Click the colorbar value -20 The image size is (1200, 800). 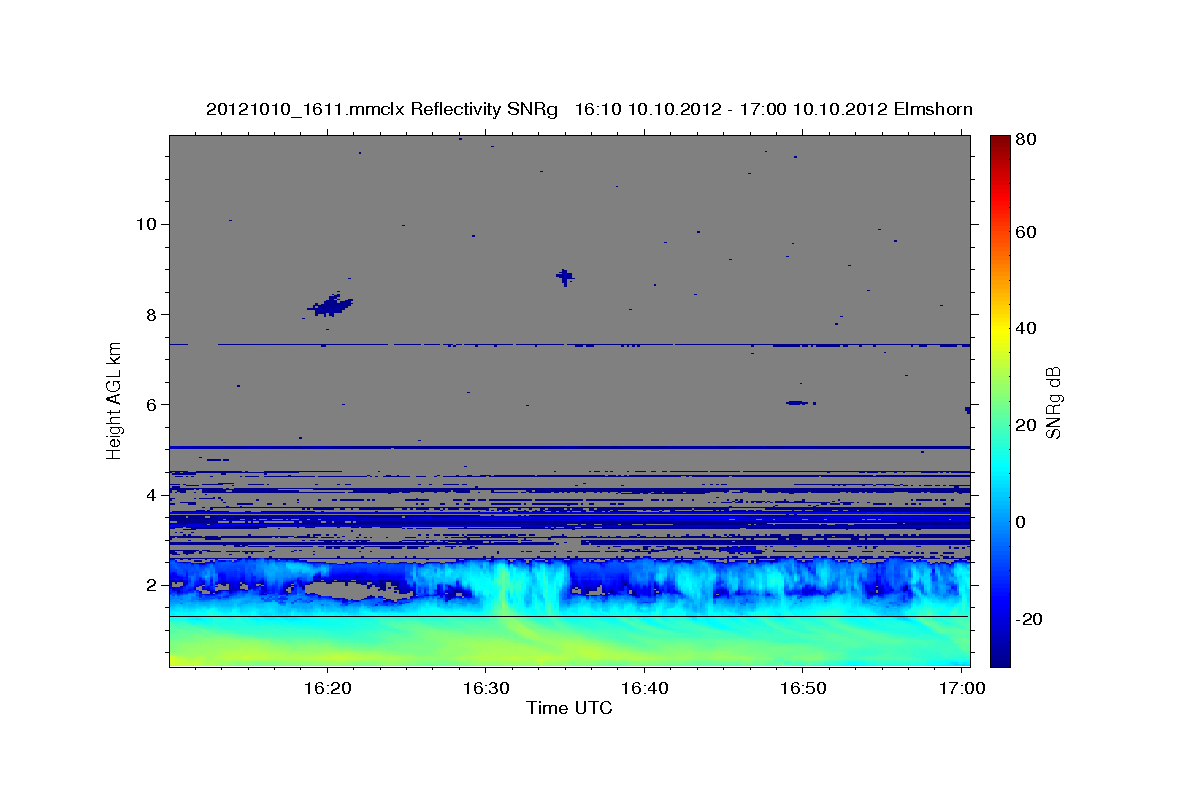tap(1028, 619)
